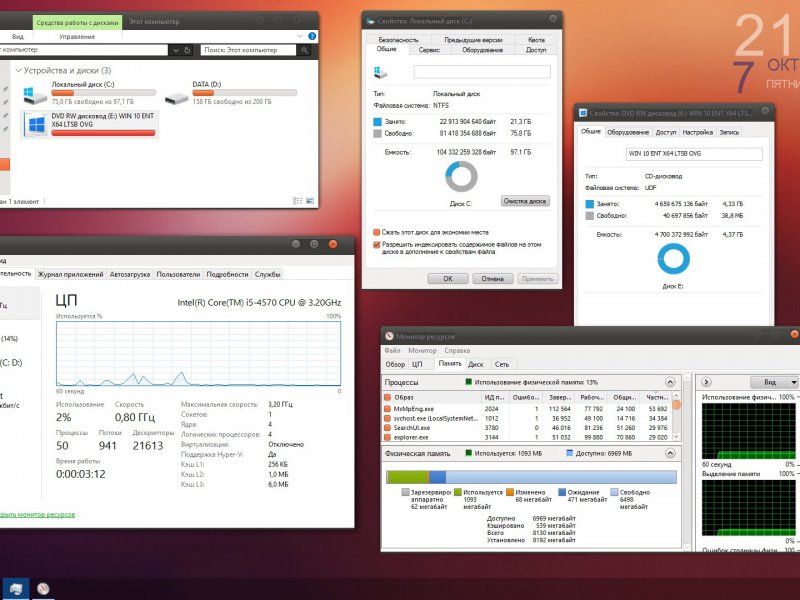Open Доступ tab in C: properties
800x600 pixels.
point(536,50)
